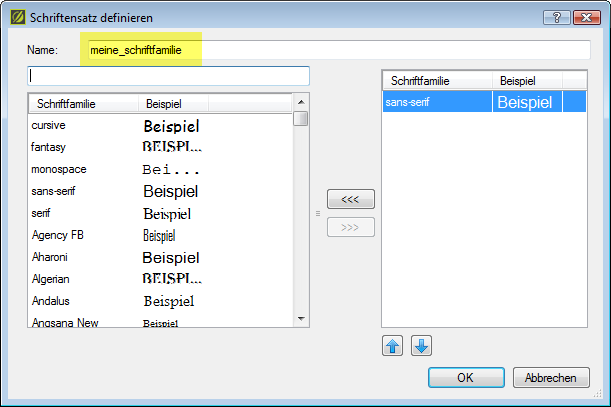This screenshot has height=407, width=611.
Task: Click scrollbar down arrow of font list
Action: click(301, 317)
